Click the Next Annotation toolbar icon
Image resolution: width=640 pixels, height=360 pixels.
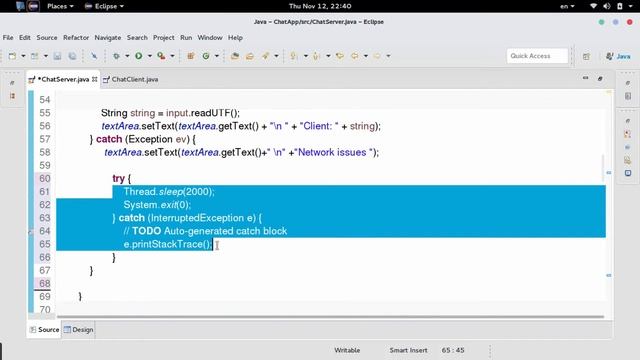click(293, 56)
